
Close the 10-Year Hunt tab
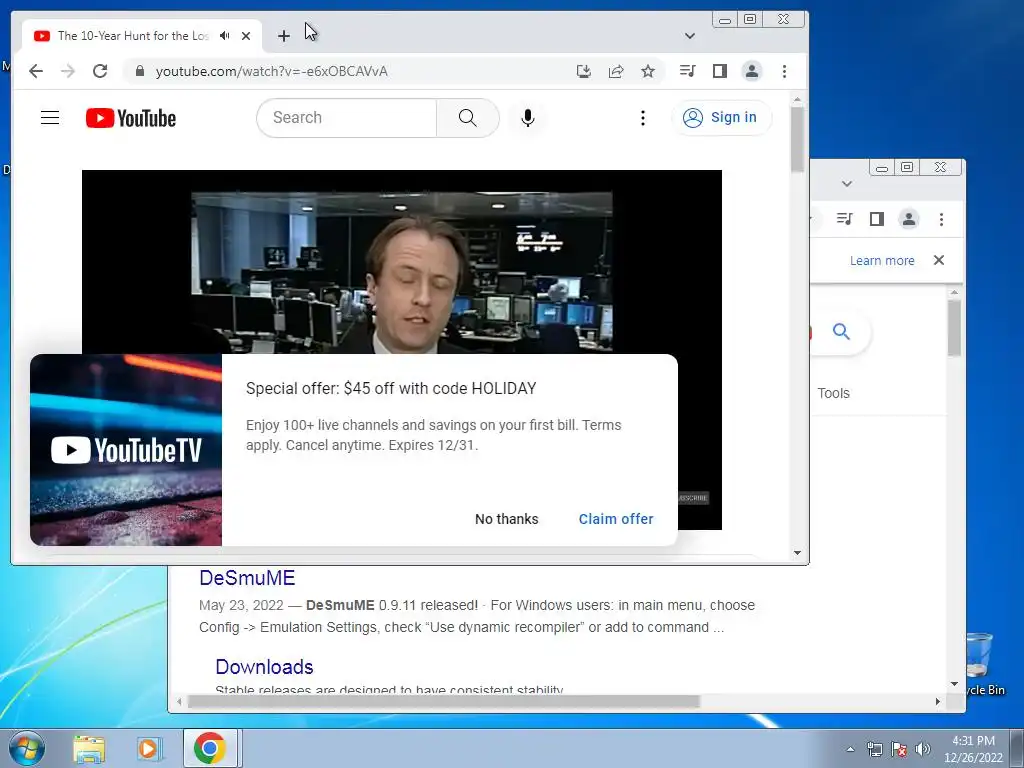[246, 36]
